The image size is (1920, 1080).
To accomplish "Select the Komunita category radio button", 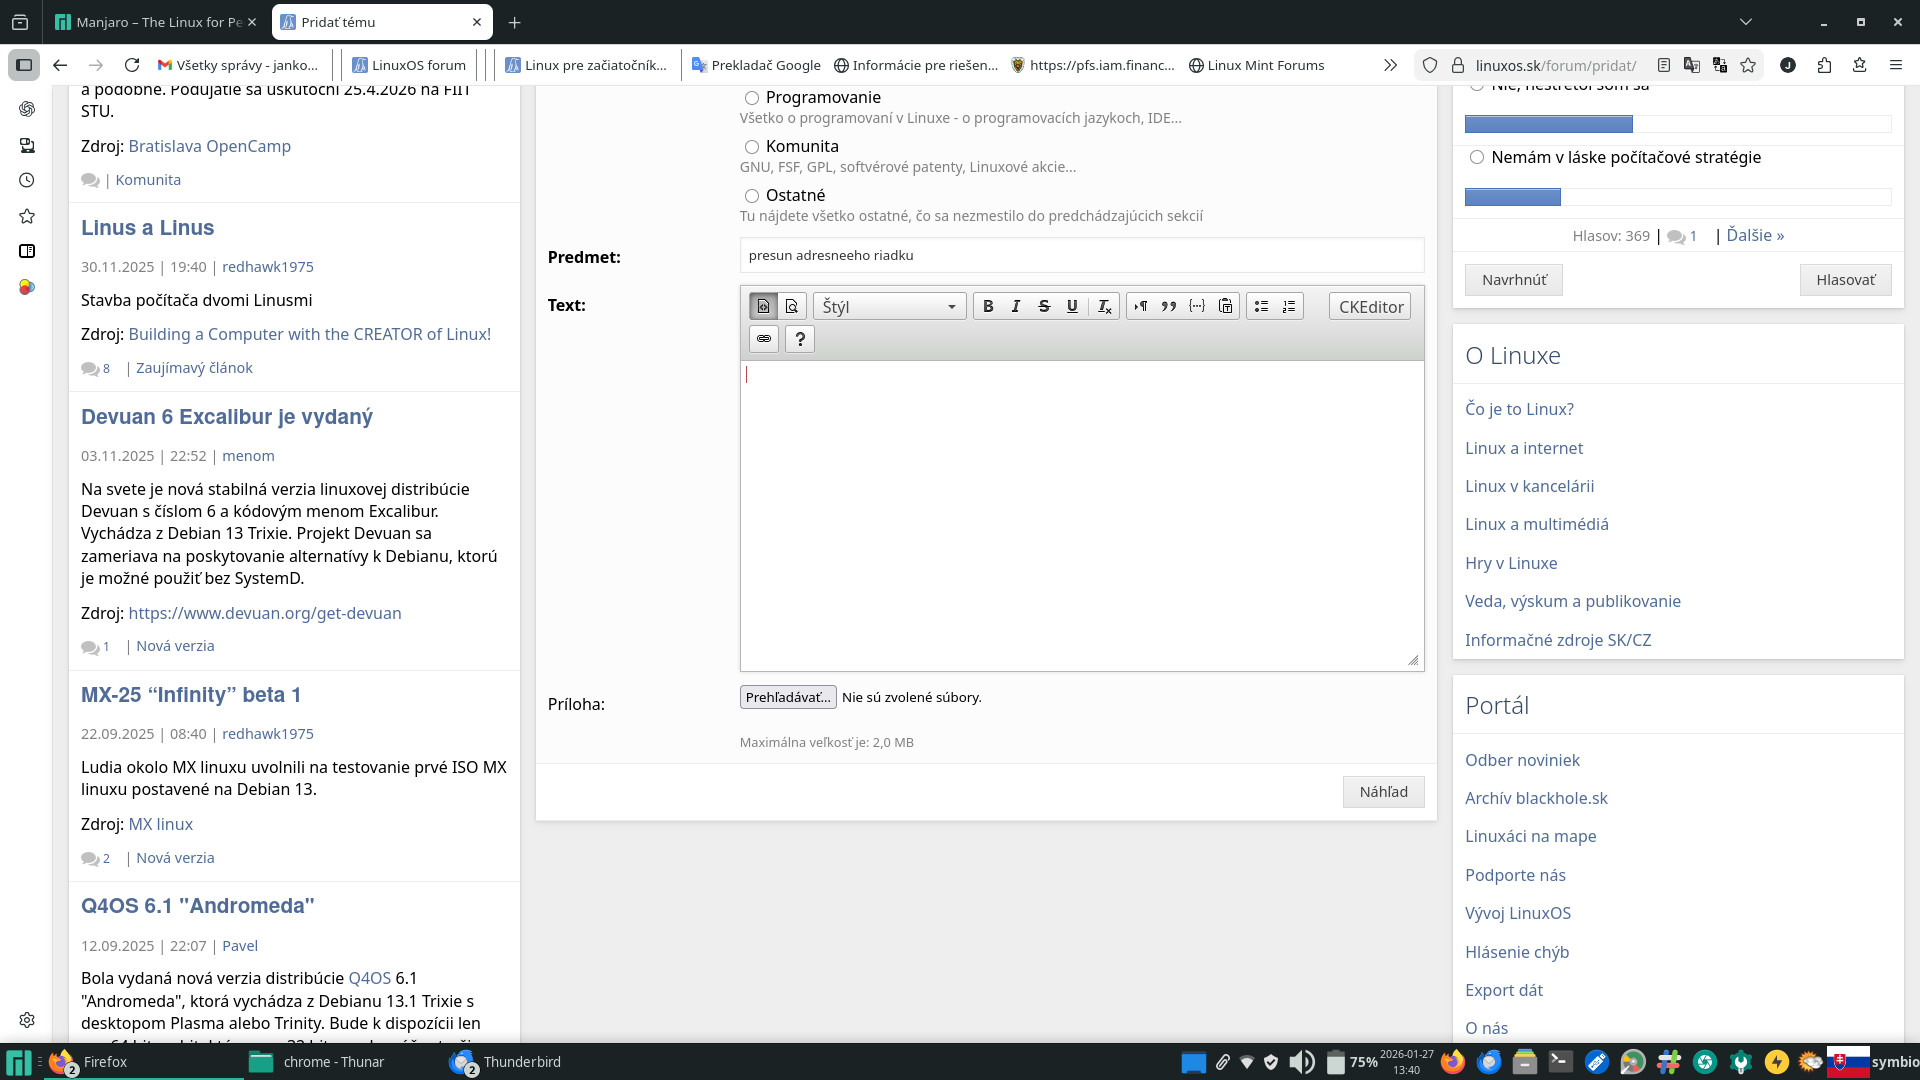I will (752, 147).
